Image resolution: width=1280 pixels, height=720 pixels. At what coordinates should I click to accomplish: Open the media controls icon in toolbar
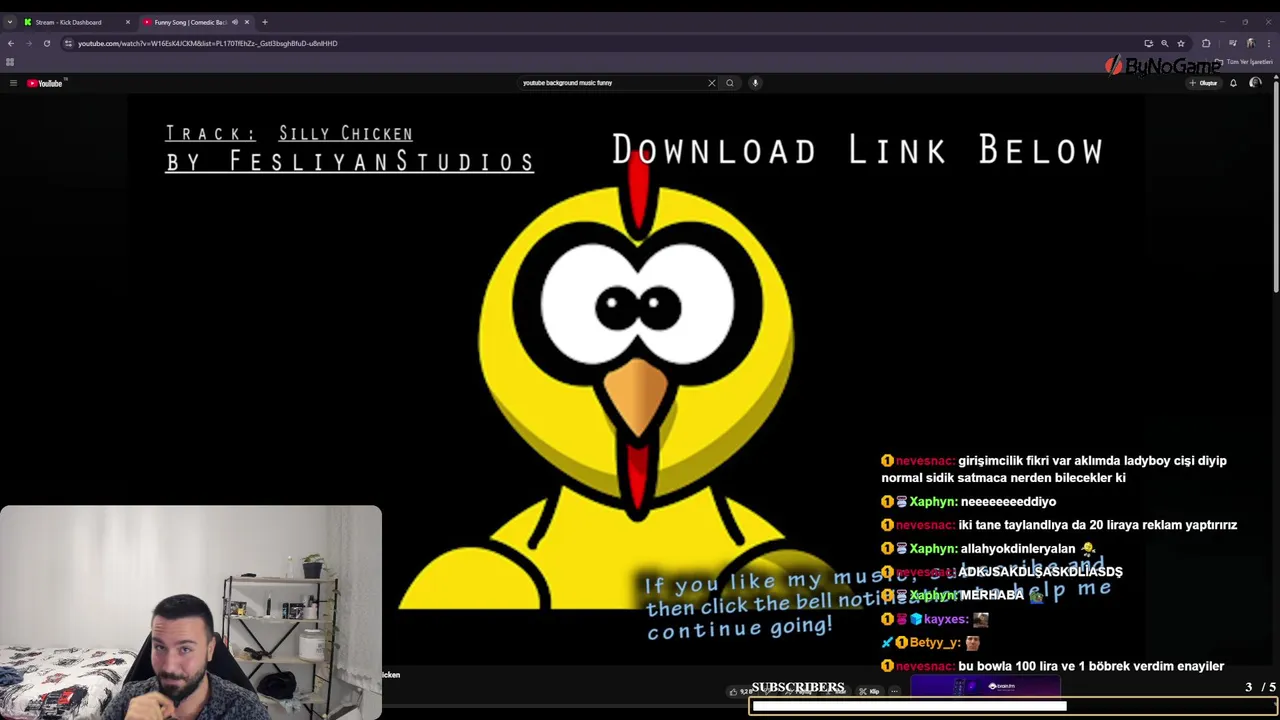click(1232, 43)
